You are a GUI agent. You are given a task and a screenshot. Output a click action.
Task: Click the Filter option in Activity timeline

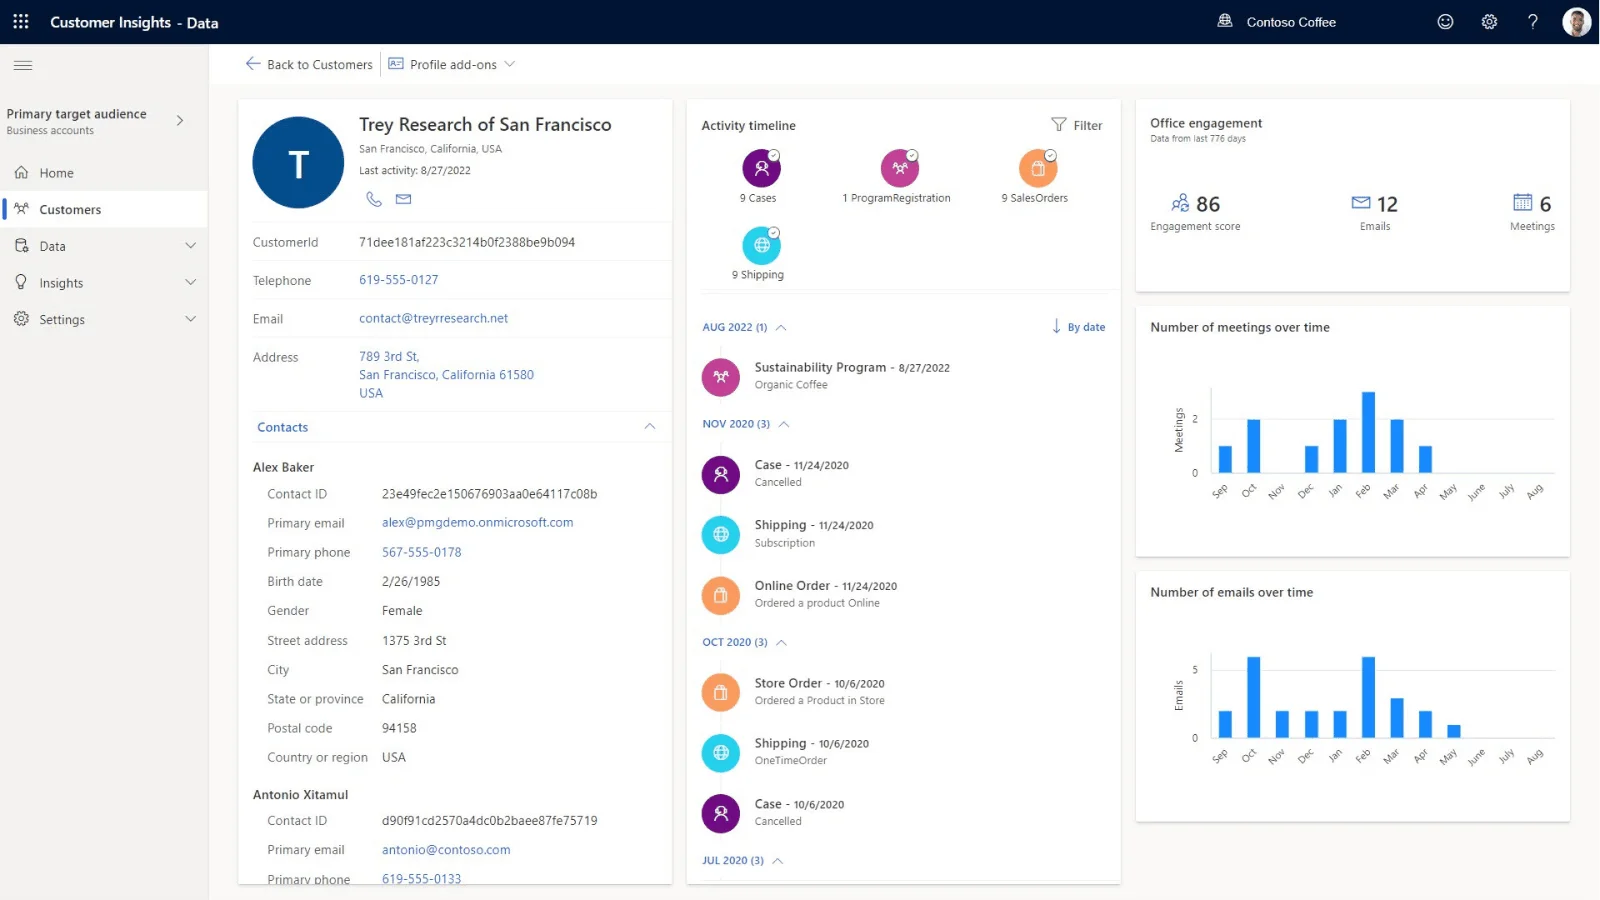tap(1077, 125)
